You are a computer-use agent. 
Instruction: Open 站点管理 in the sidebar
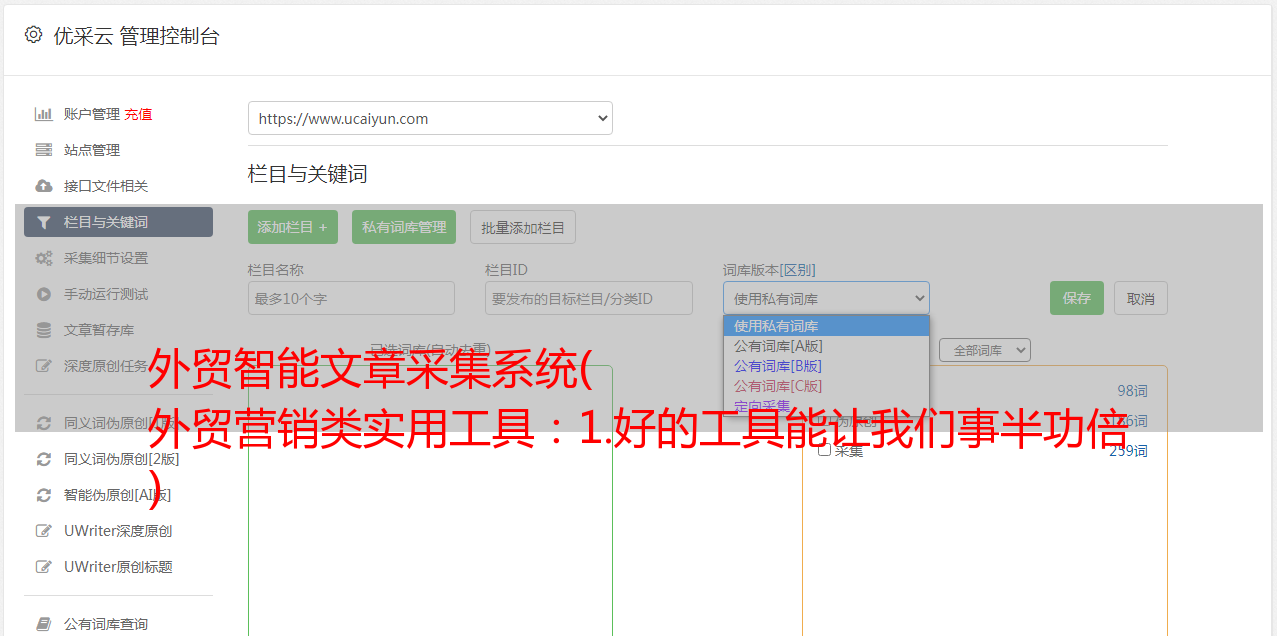click(x=92, y=150)
